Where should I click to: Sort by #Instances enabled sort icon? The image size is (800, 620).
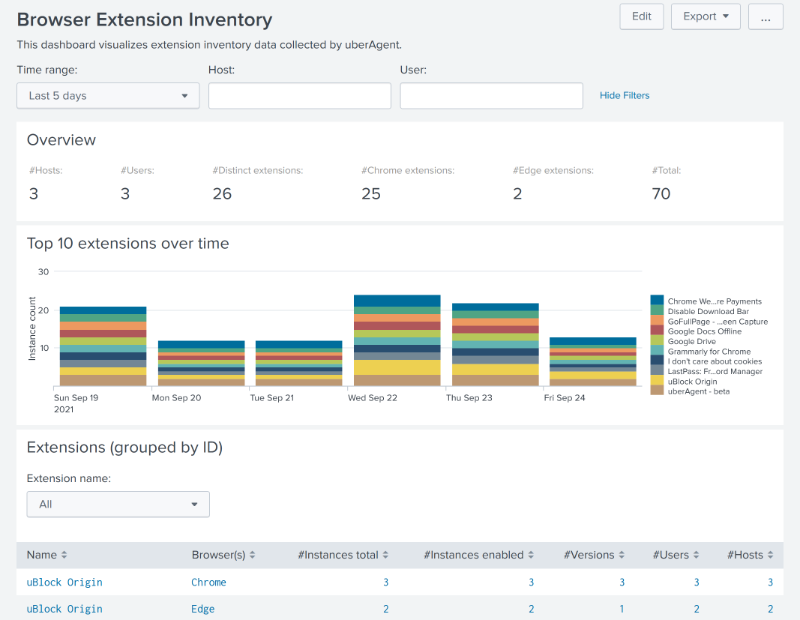point(533,555)
